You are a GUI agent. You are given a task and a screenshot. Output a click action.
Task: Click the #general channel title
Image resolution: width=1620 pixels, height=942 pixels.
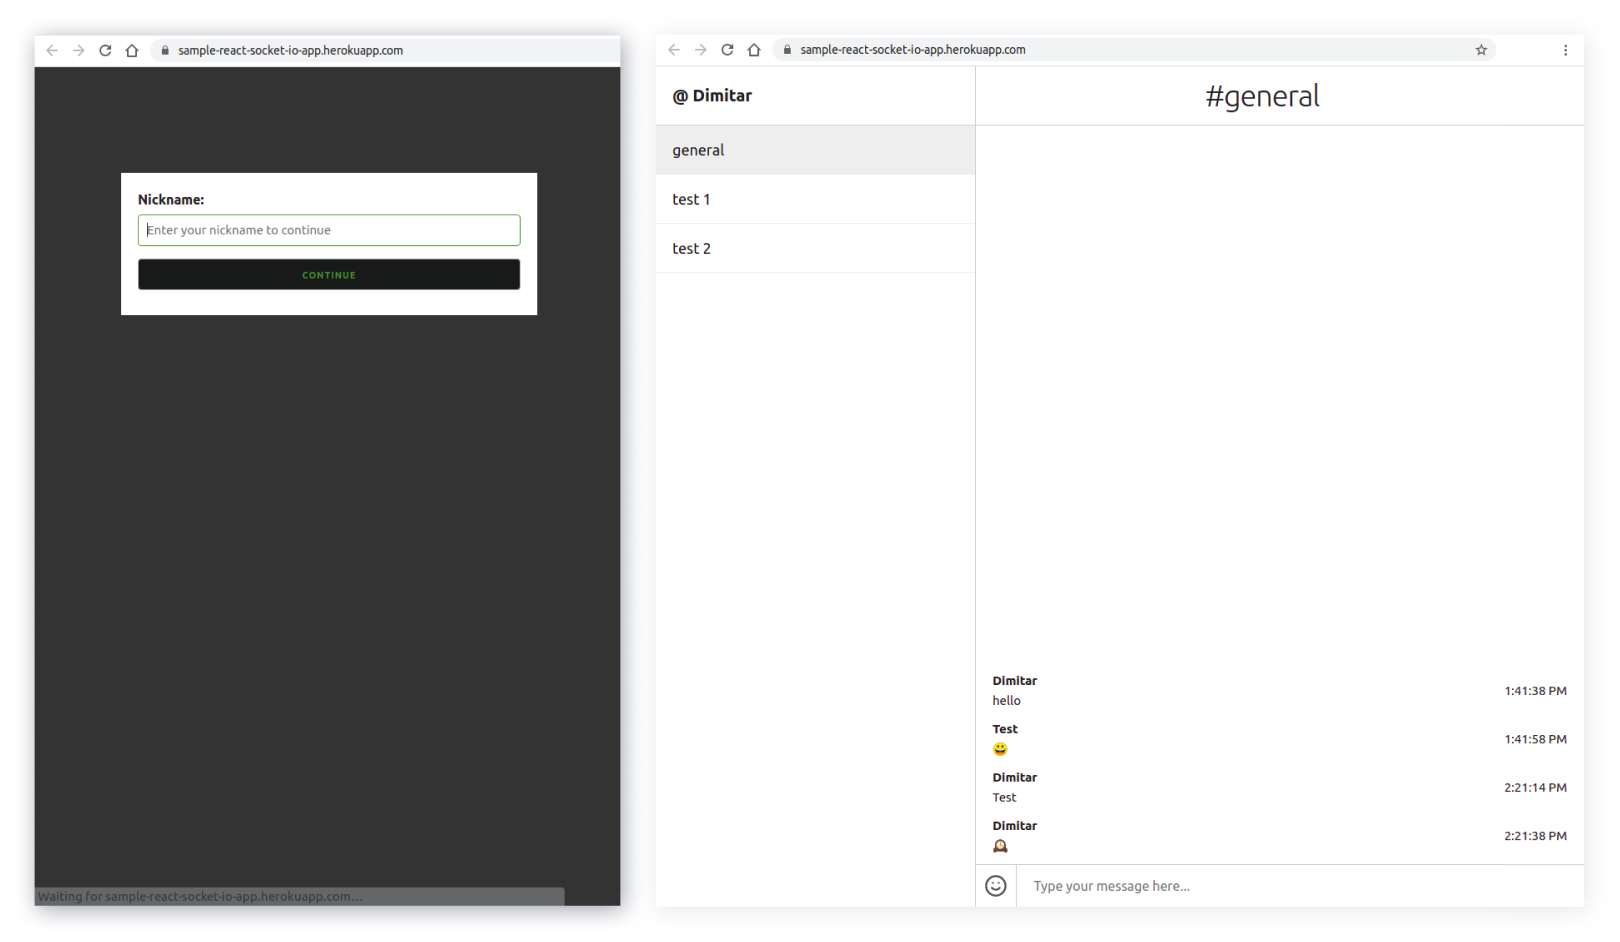[1262, 96]
